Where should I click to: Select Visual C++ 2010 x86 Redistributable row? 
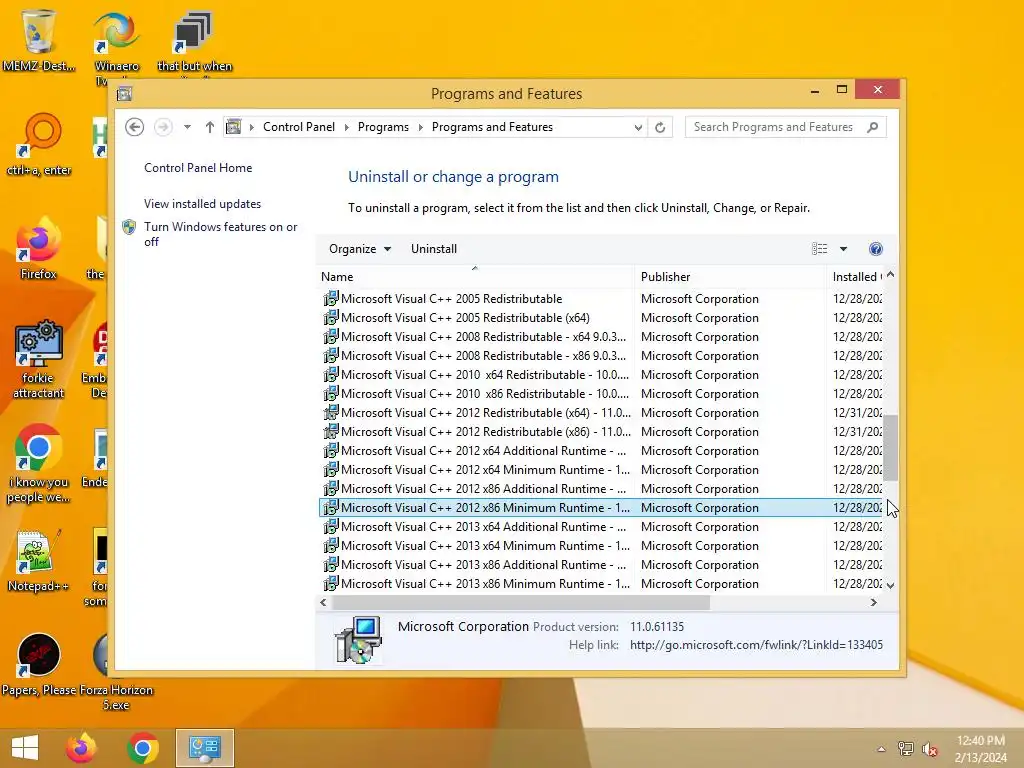point(600,393)
